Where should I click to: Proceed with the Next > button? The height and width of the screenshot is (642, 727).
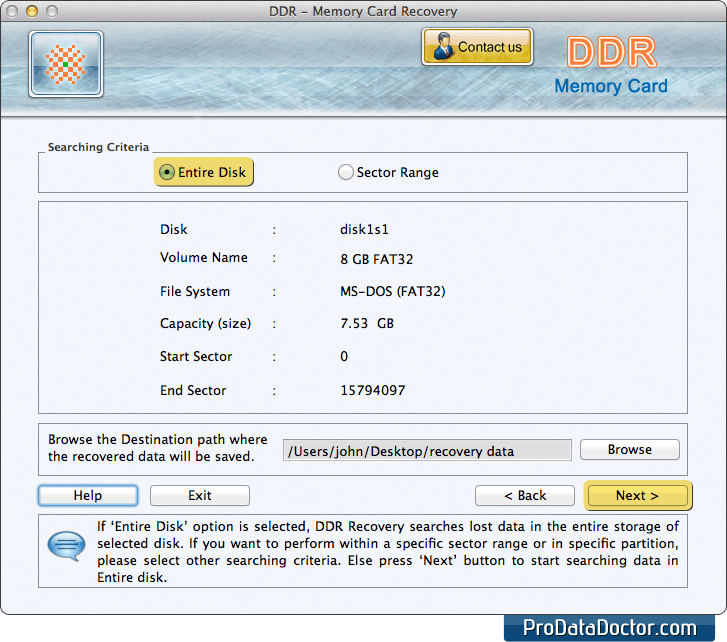click(x=638, y=496)
